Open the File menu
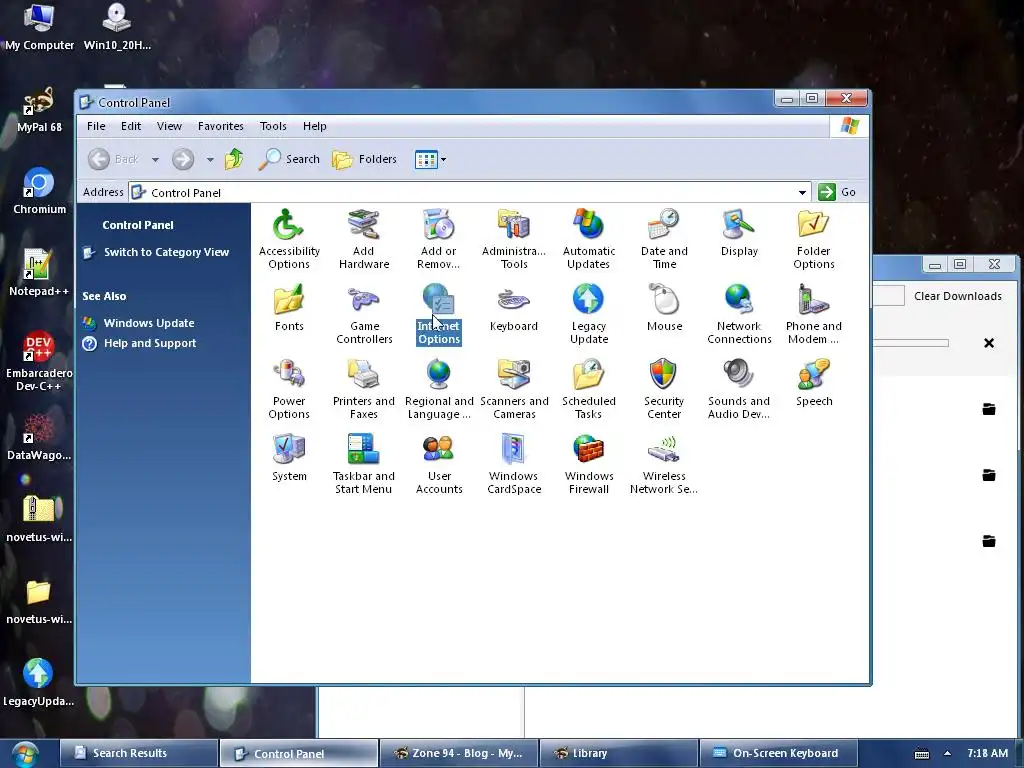Viewport: 1024px width, 768px height. tap(96, 126)
